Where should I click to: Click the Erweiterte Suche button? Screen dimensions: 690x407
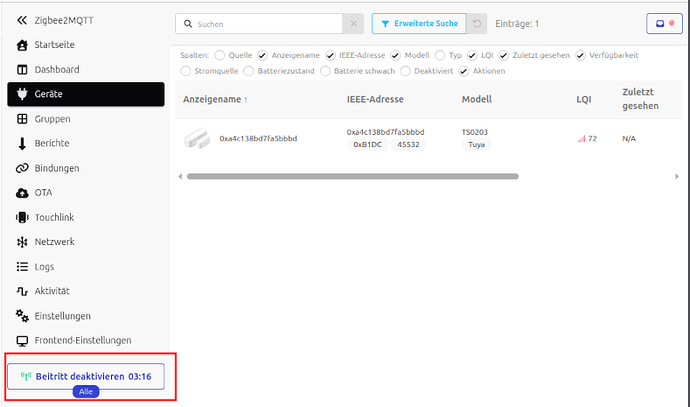418,23
